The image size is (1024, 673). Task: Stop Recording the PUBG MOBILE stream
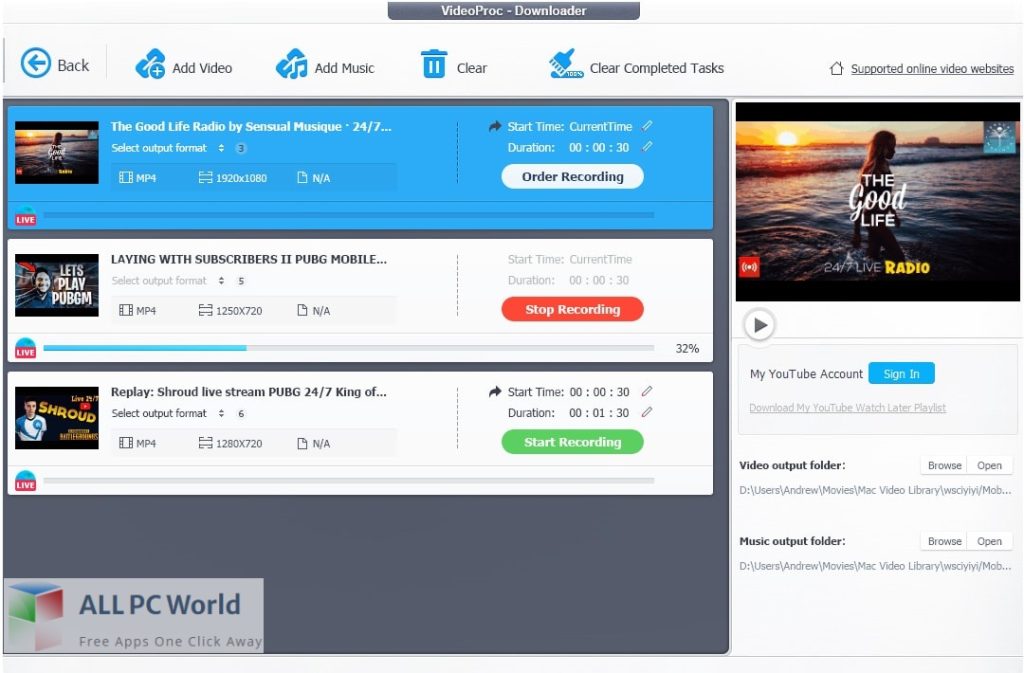click(x=572, y=309)
